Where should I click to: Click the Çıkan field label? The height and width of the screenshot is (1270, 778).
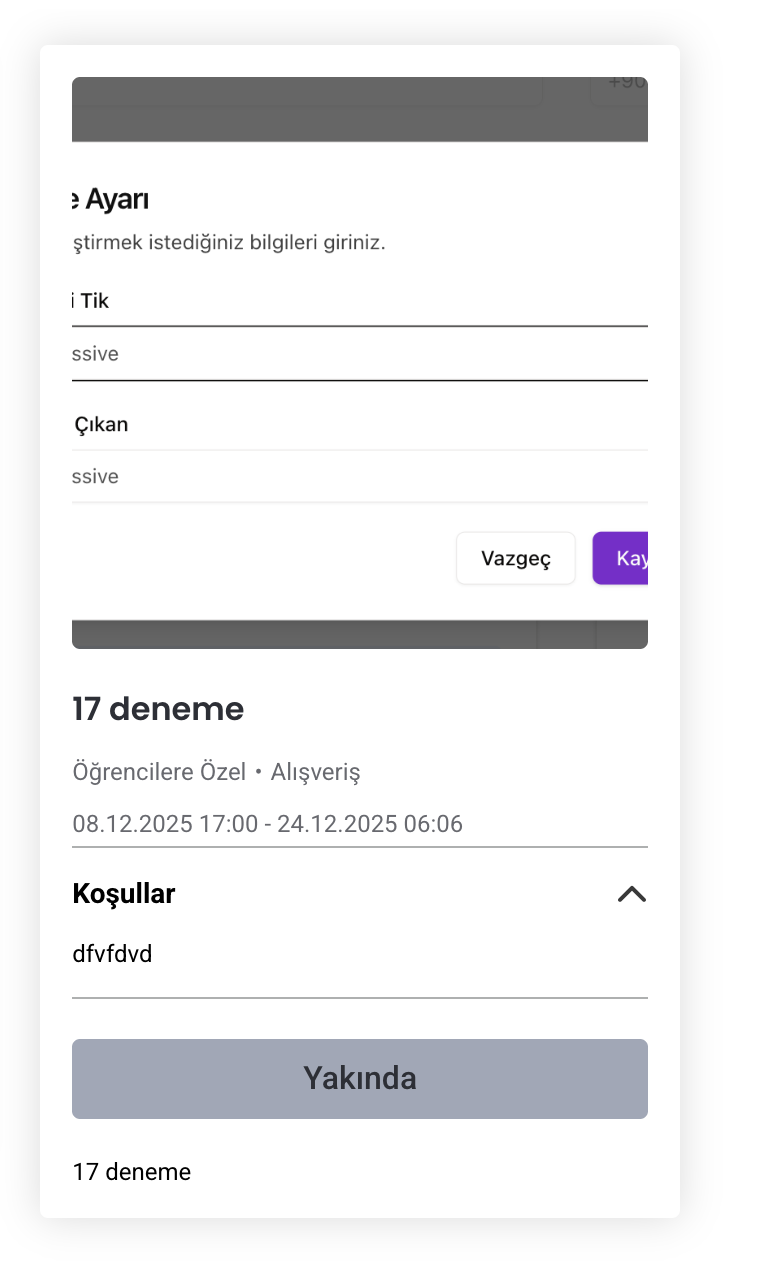pyautogui.click(x=102, y=424)
